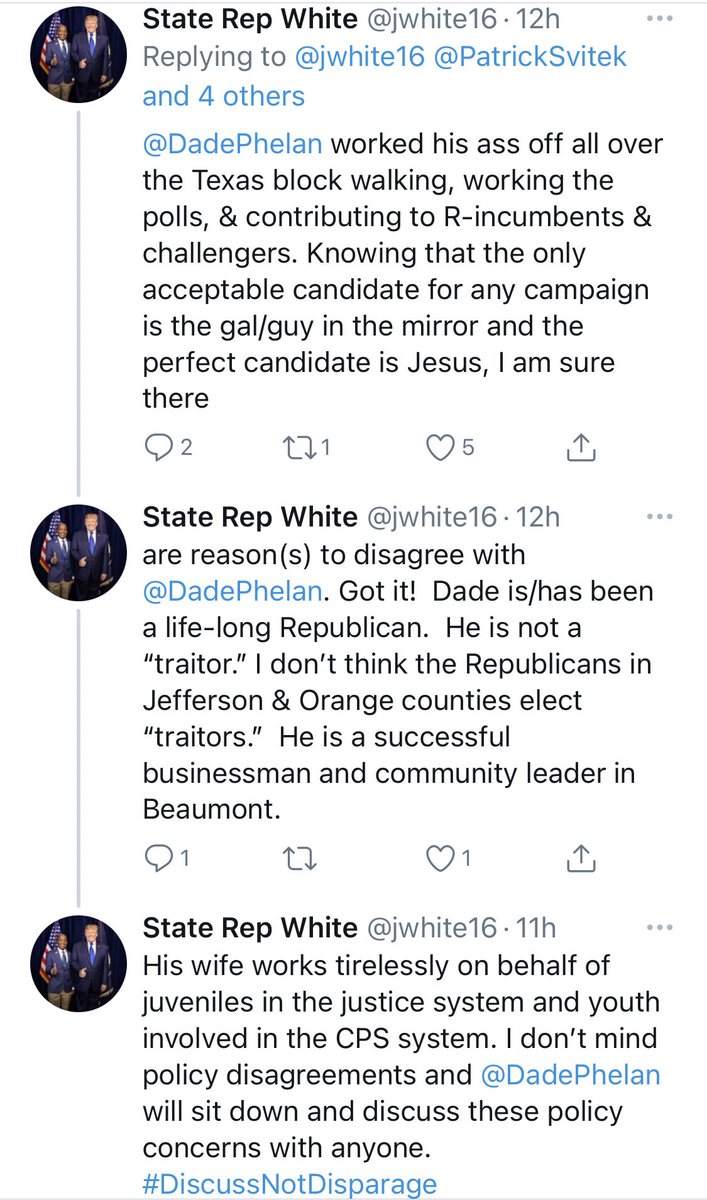
Task: Tap the #DiscussNotDisparage hashtag
Action: click(x=290, y=1185)
